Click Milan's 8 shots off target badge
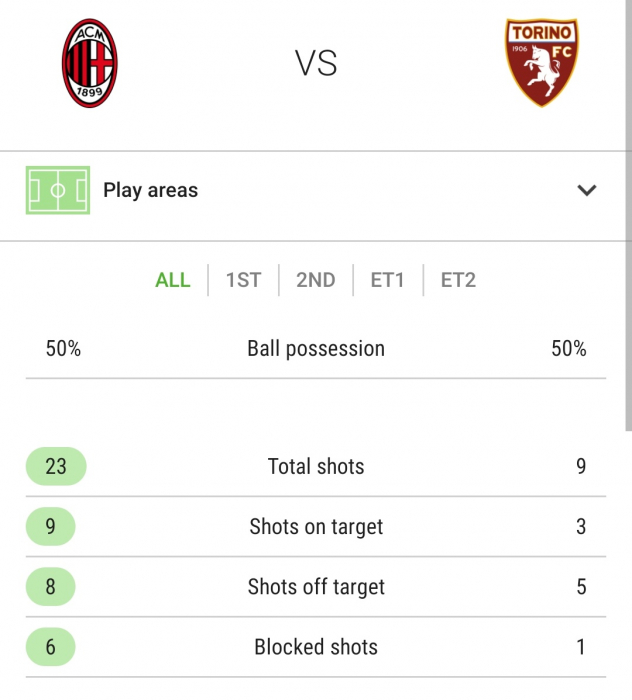The height and width of the screenshot is (700, 632). tap(50, 587)
